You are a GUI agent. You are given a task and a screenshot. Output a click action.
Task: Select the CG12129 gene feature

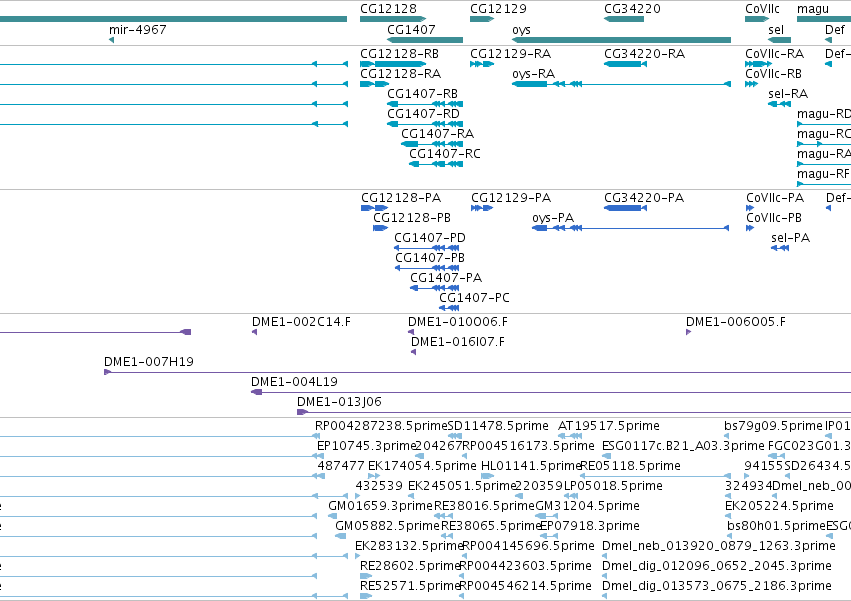[482, 19]
